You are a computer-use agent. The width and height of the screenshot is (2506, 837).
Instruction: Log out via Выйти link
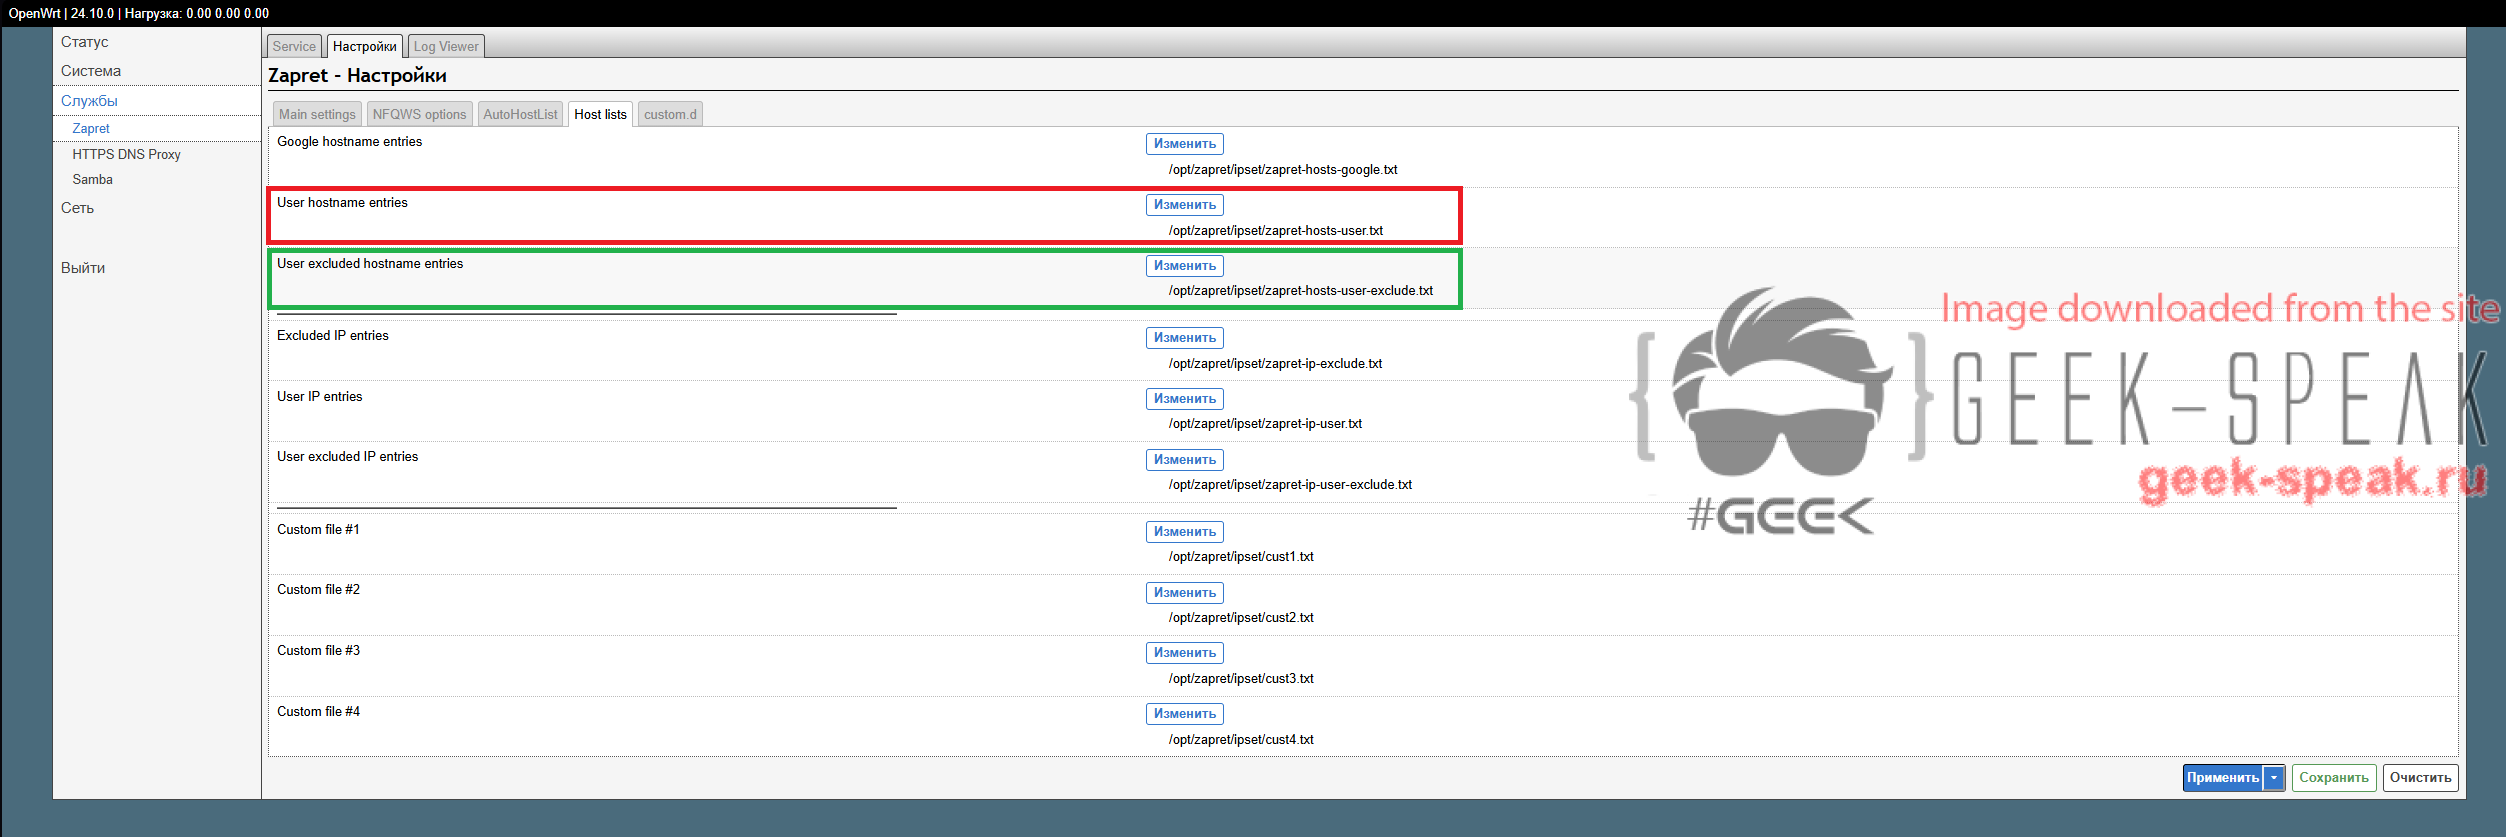coord(83,268)
